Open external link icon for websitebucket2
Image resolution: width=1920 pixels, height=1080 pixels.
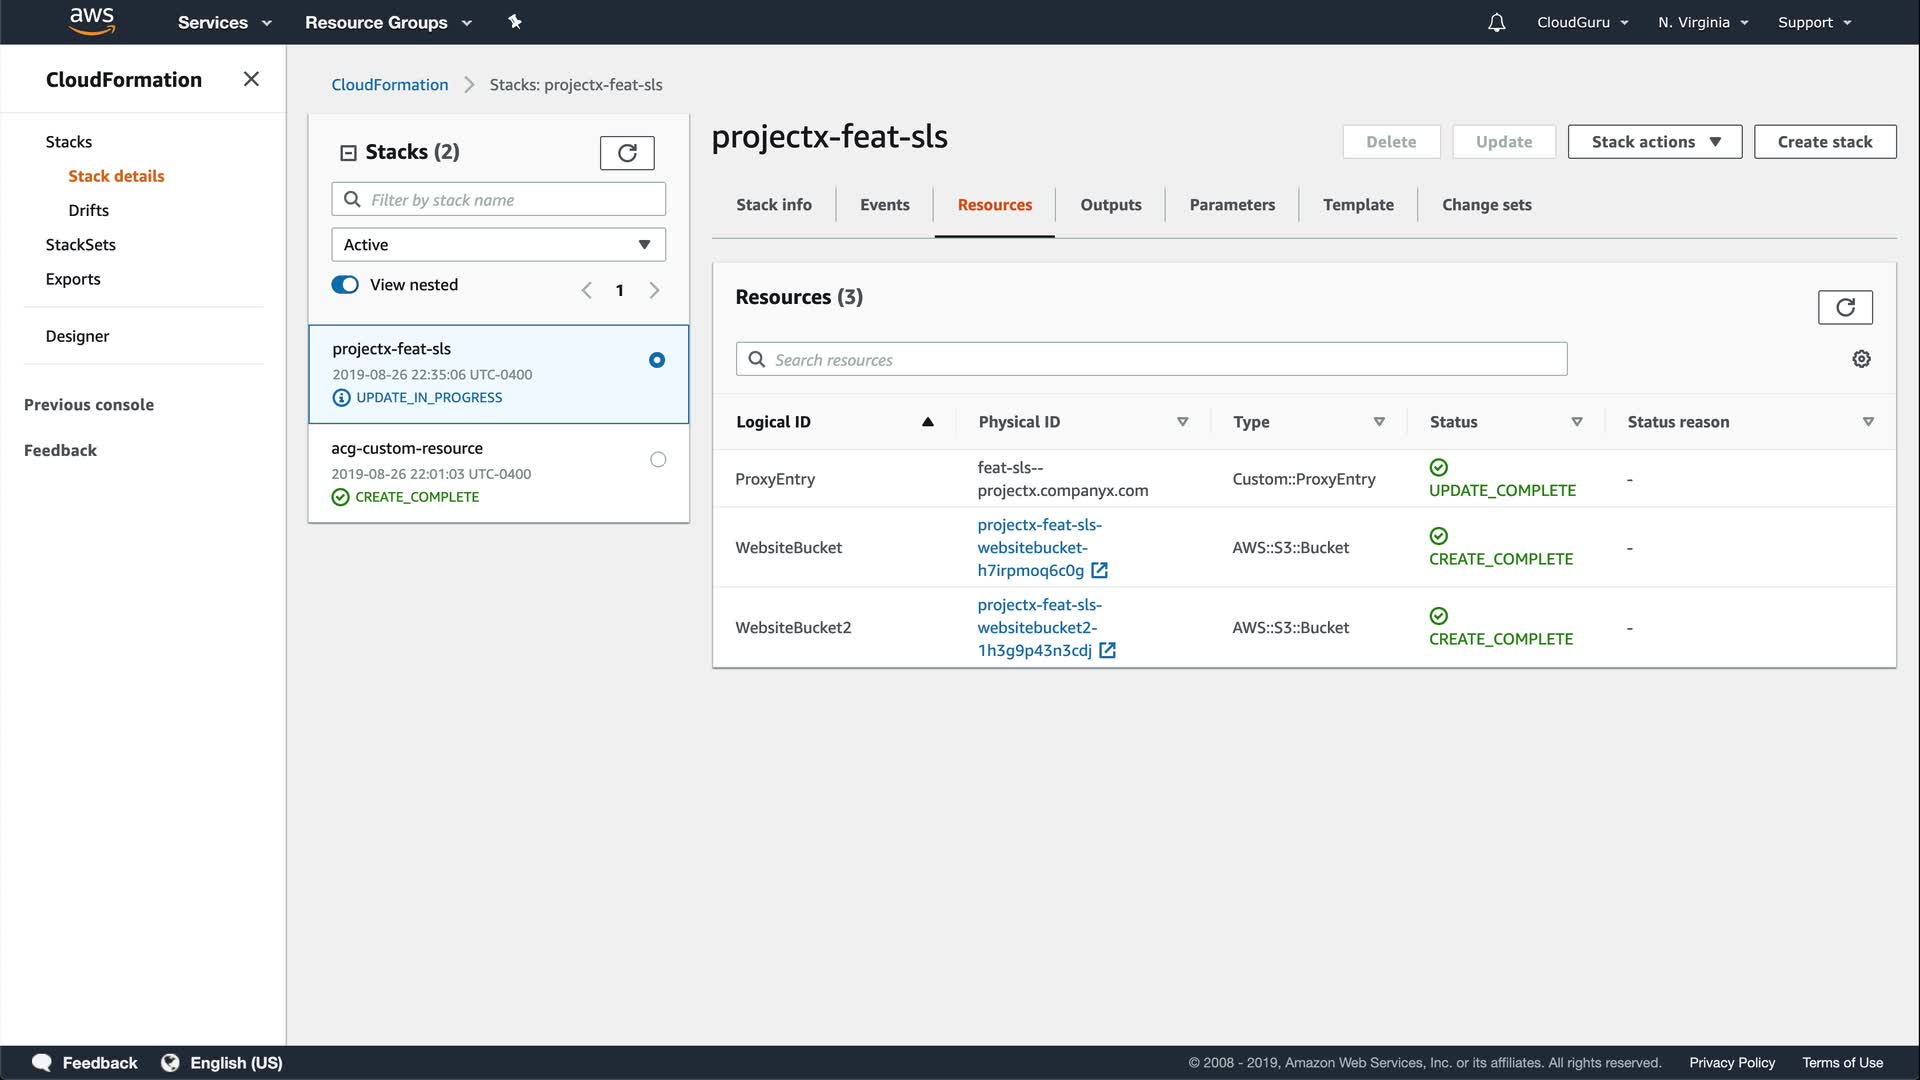pos(1107,651)
